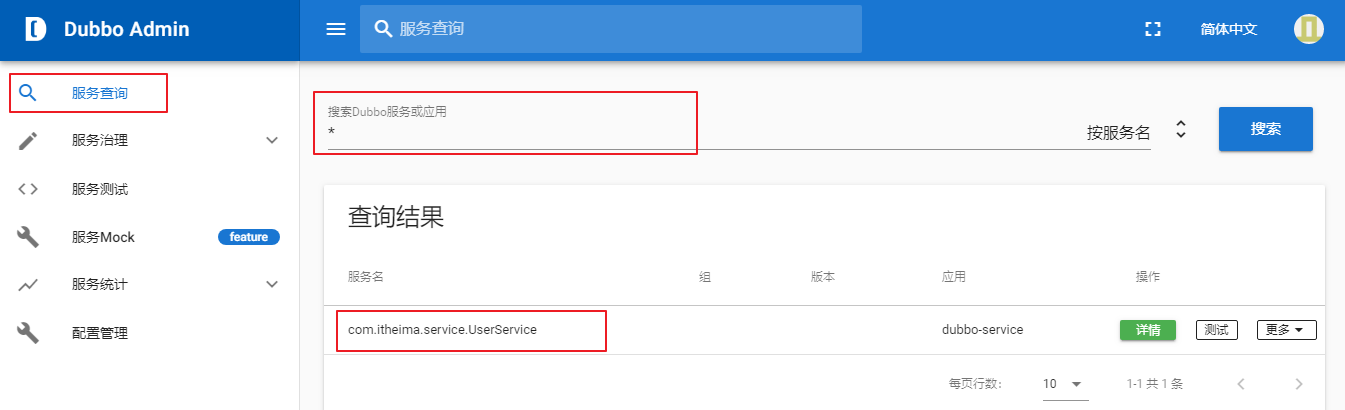Click the pencil icon for 服务治理
Screen dimensions: 1345x410
pos(29,141)
